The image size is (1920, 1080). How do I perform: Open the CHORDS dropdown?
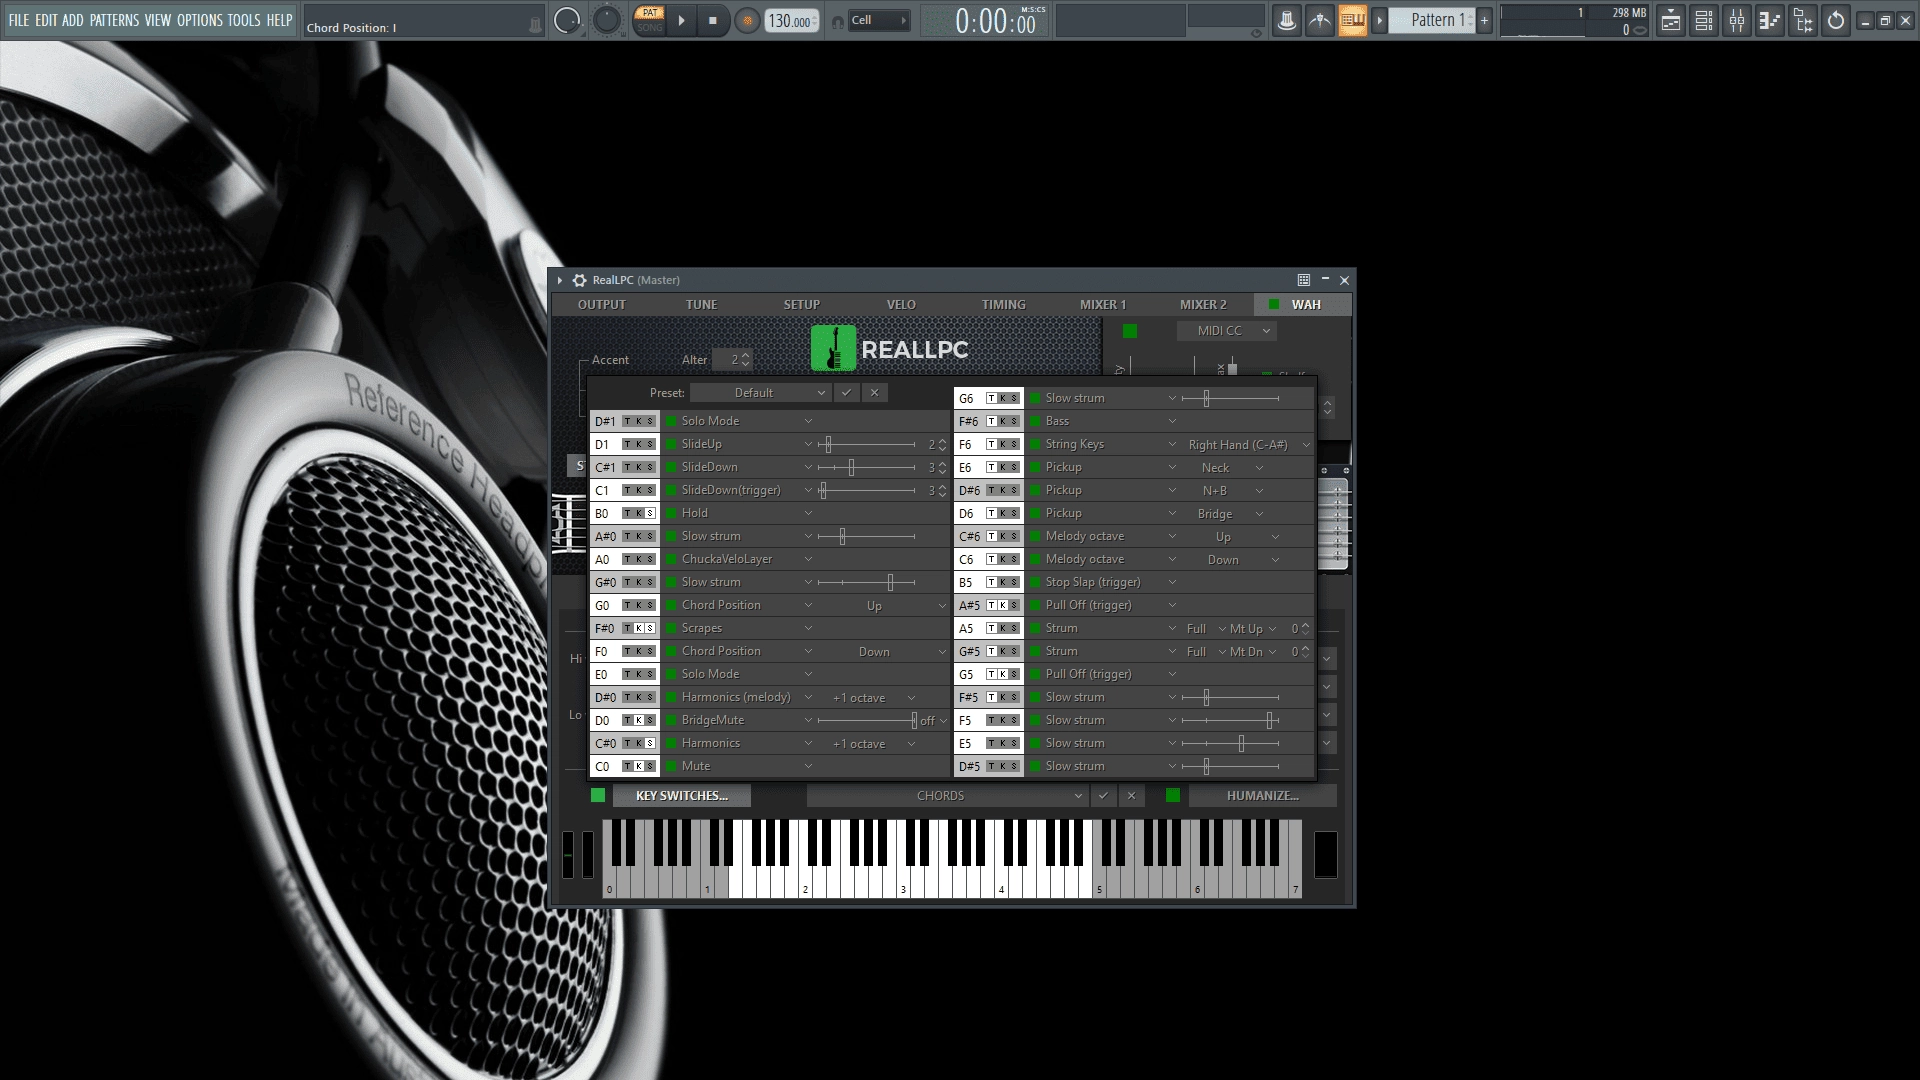[946, 796]
